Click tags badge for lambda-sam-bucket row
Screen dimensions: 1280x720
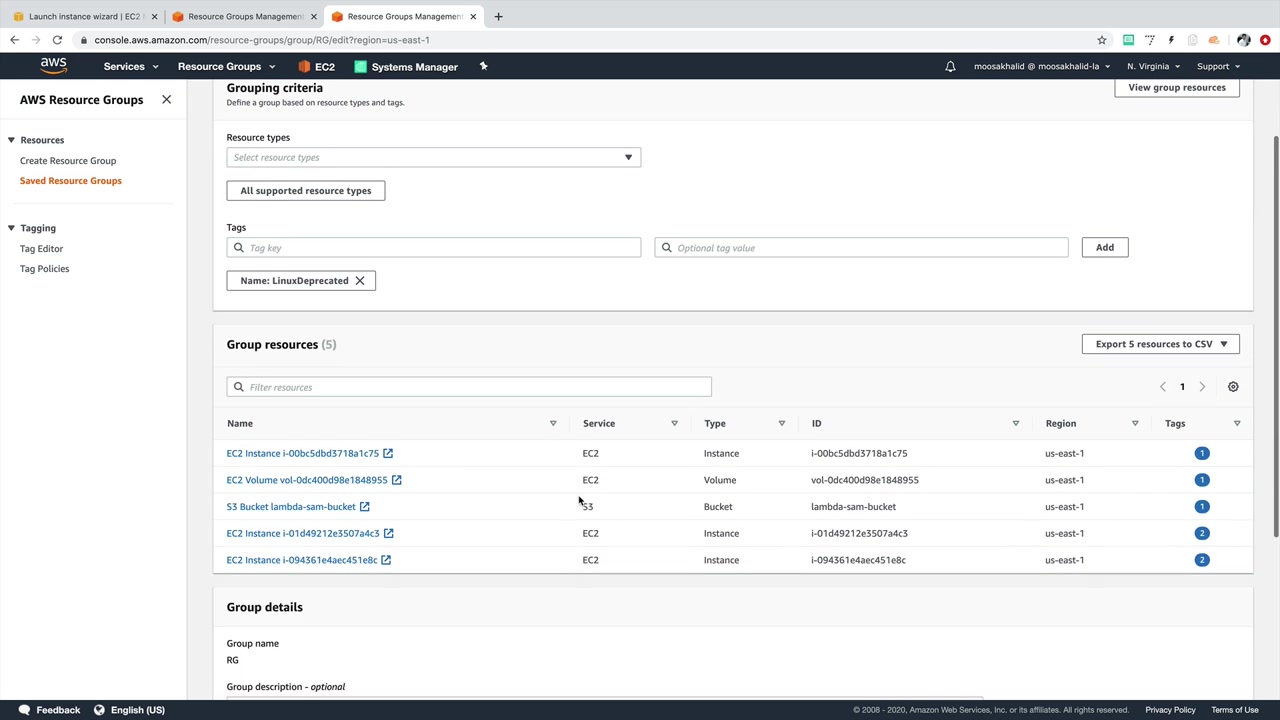coord(1202,507)
